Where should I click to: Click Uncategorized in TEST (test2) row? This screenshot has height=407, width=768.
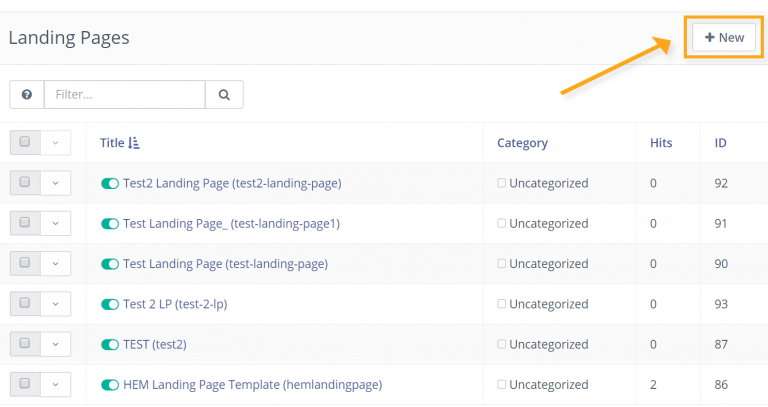[x=549, y=344]
